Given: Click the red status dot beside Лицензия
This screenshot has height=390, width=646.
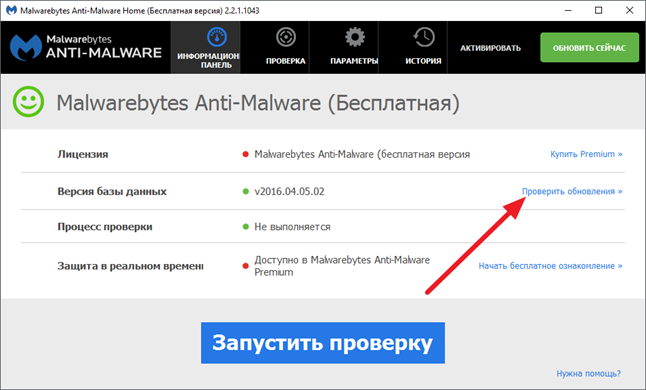Looking at the screenshot, I should pos(246,154).
